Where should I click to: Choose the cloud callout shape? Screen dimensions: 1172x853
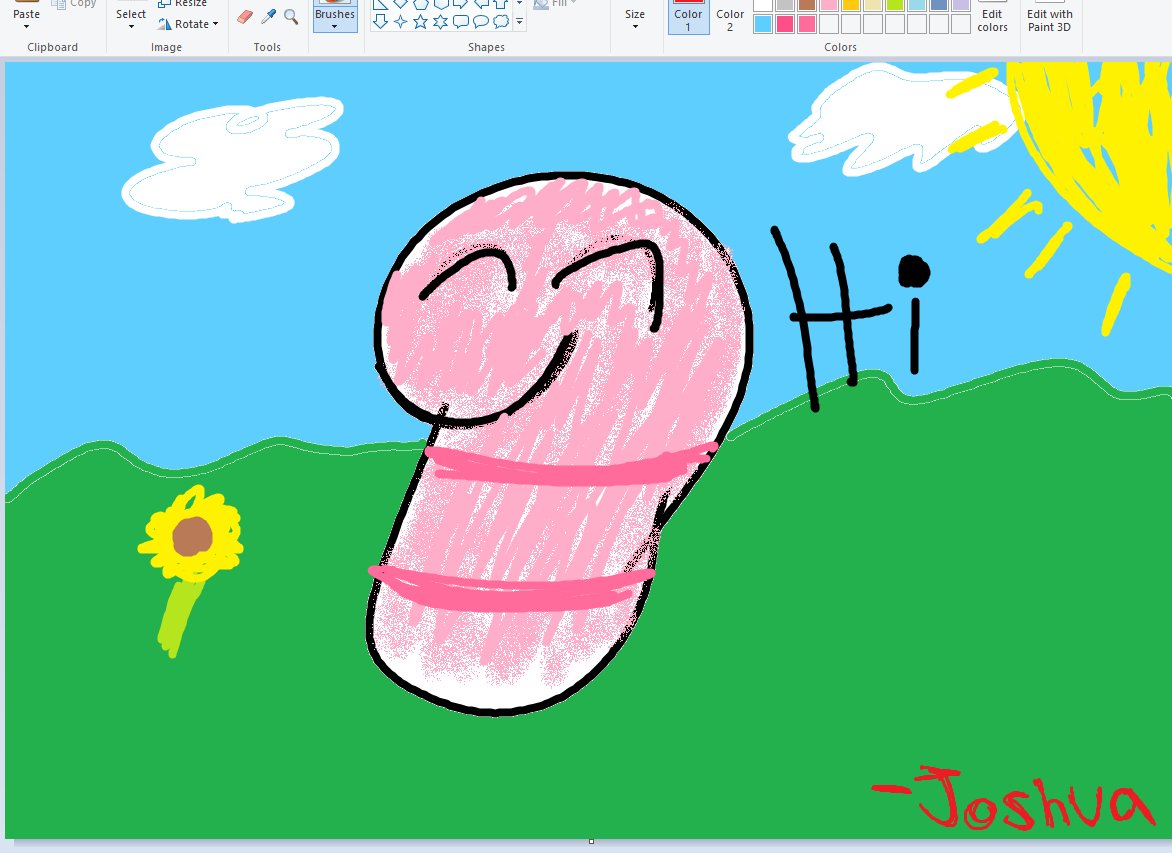(502, 21)
